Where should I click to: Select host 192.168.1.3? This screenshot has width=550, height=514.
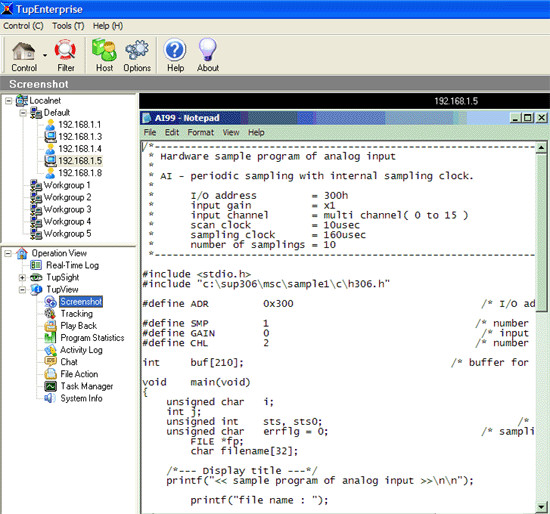(80, 136)
